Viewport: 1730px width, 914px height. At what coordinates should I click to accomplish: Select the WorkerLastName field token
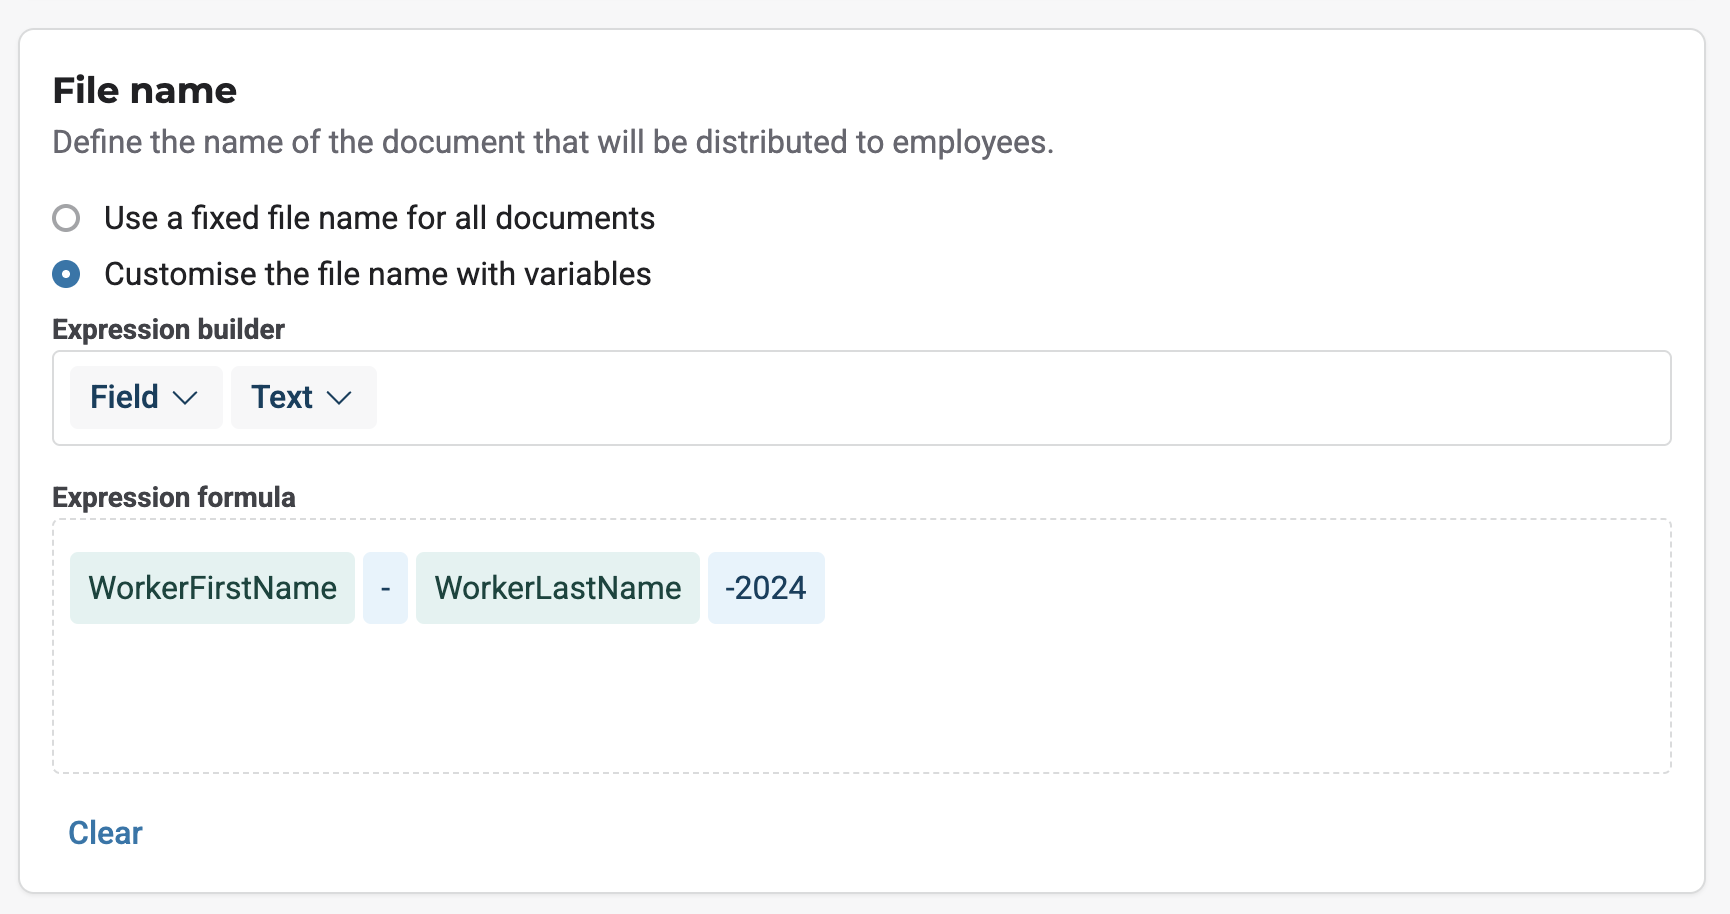(x=557, y=588)
